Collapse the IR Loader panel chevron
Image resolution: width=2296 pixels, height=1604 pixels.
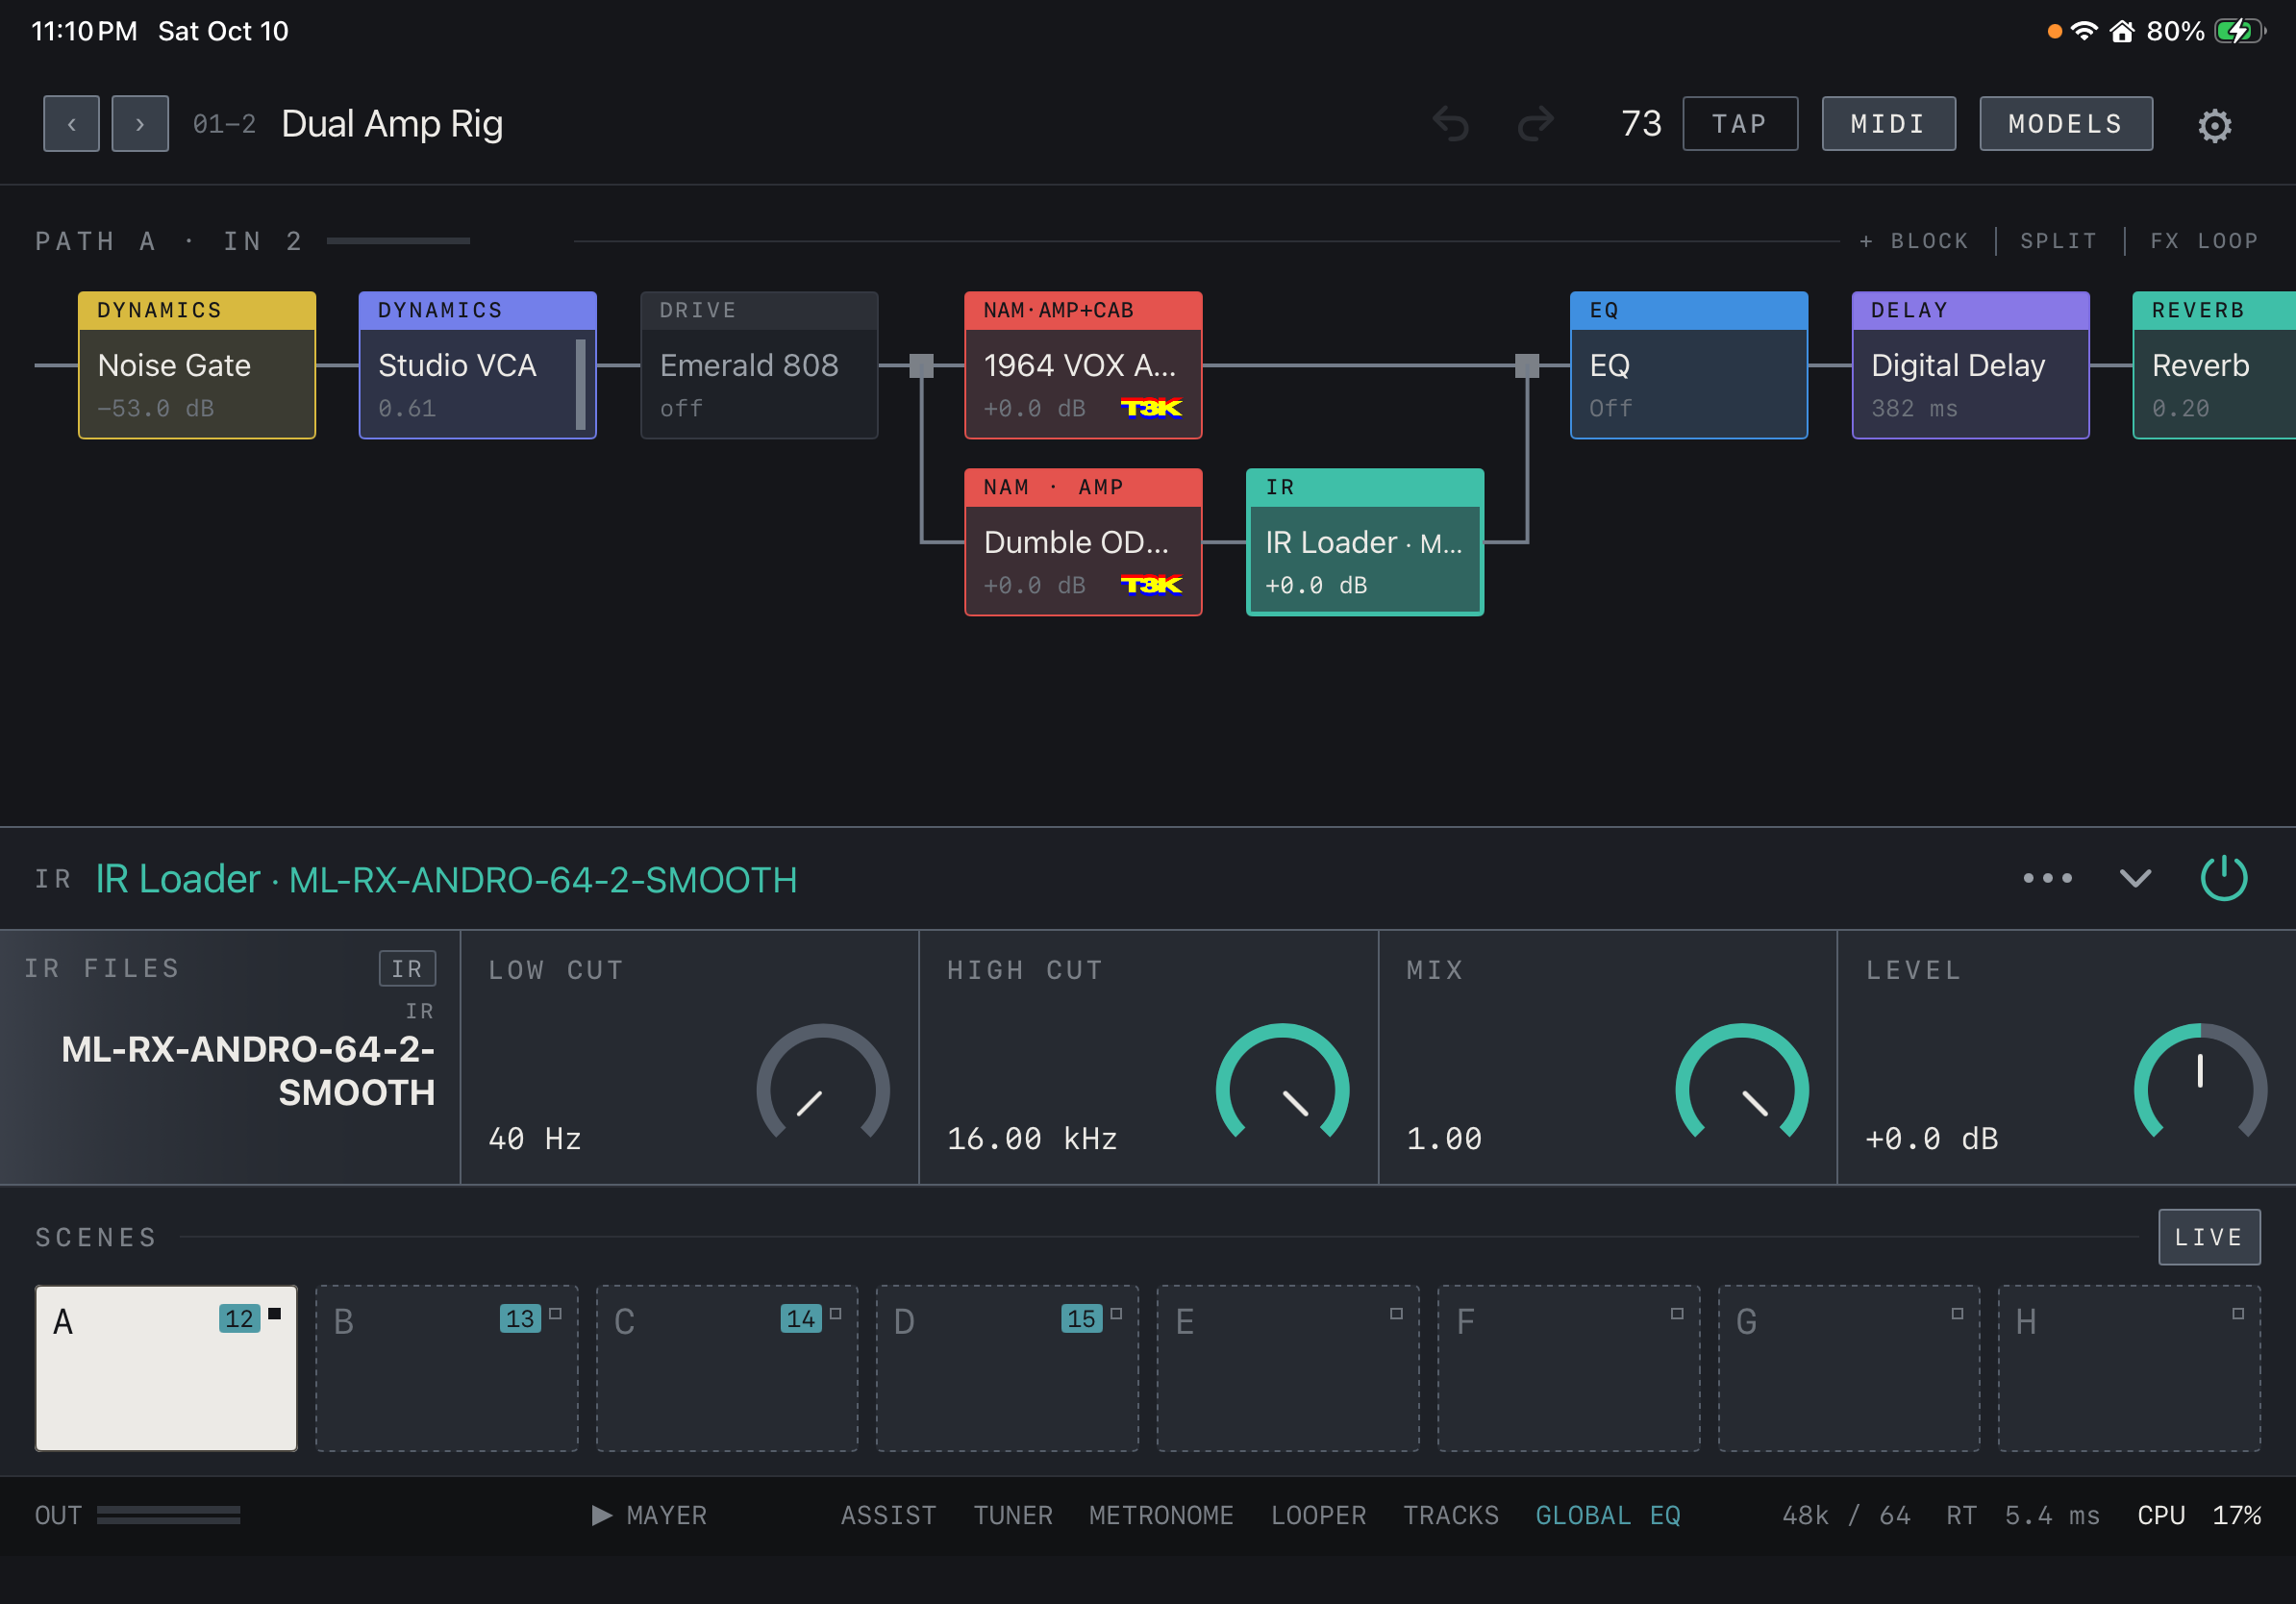point(2135,878)
